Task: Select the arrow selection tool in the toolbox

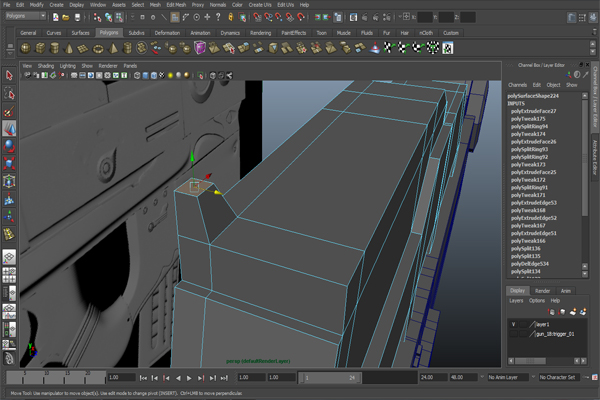Action: (9, 75)
